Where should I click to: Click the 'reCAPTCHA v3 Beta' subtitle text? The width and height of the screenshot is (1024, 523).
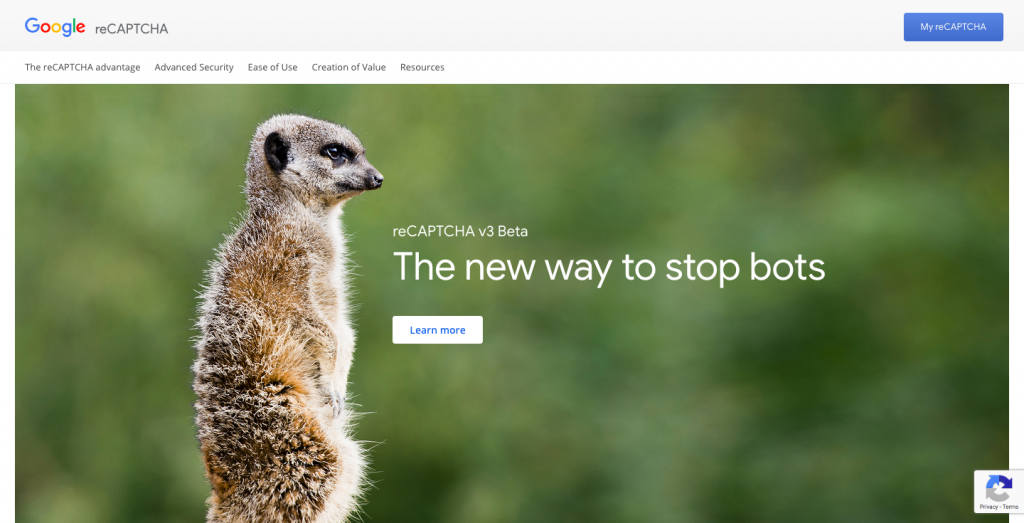point(460,231)
